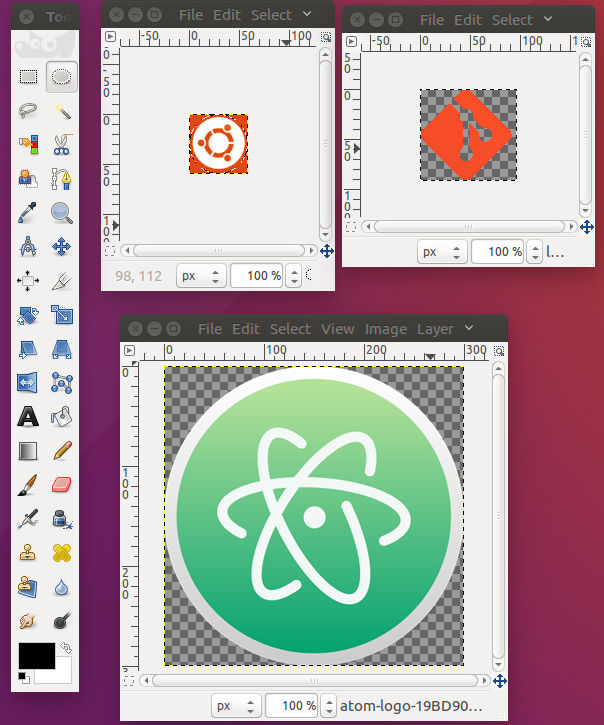Image resolution: width=604 pixels, height=725 pixels.
Task: Select the Airbrush tool
Action: coord(28,519)
